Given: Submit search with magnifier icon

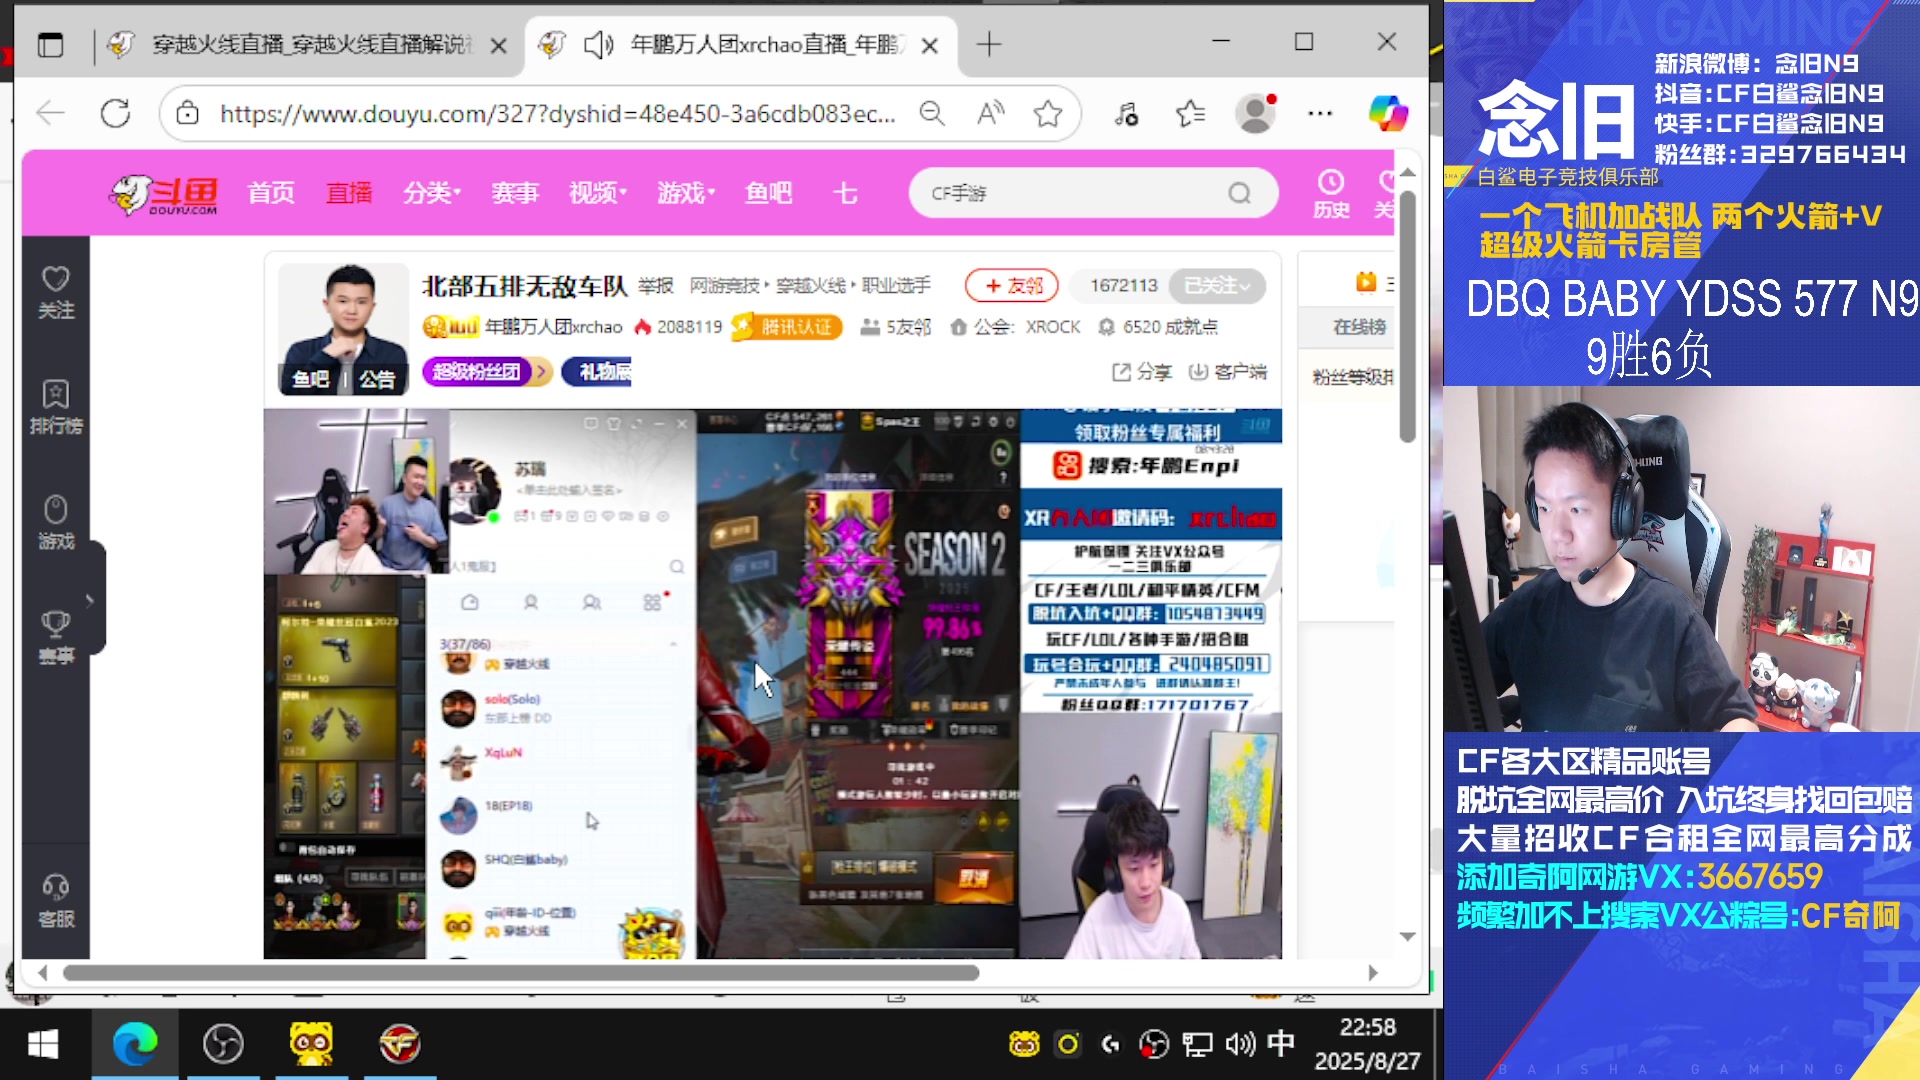Looking at the screenshot, I should pos(1239,193).
